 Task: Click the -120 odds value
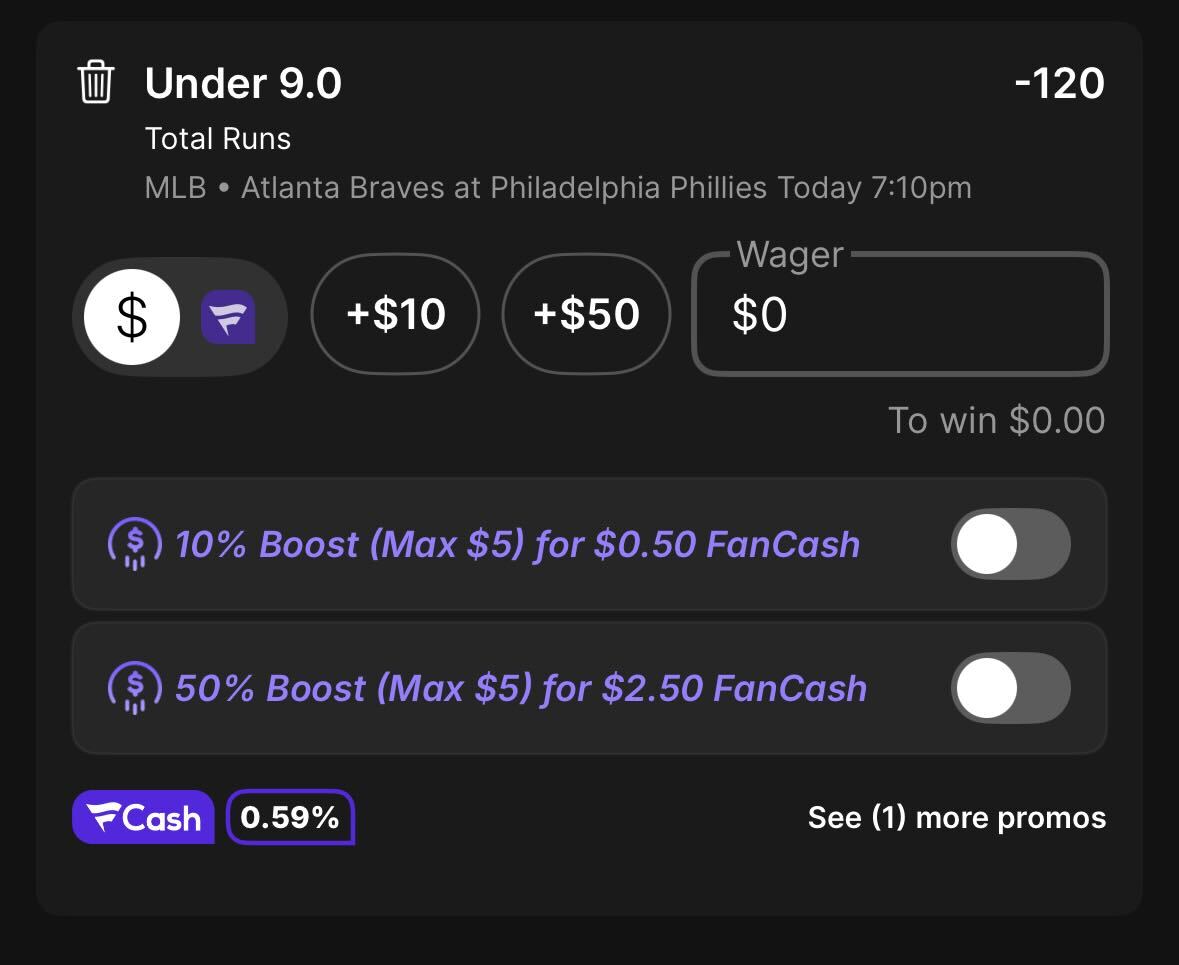[1059, 83]
